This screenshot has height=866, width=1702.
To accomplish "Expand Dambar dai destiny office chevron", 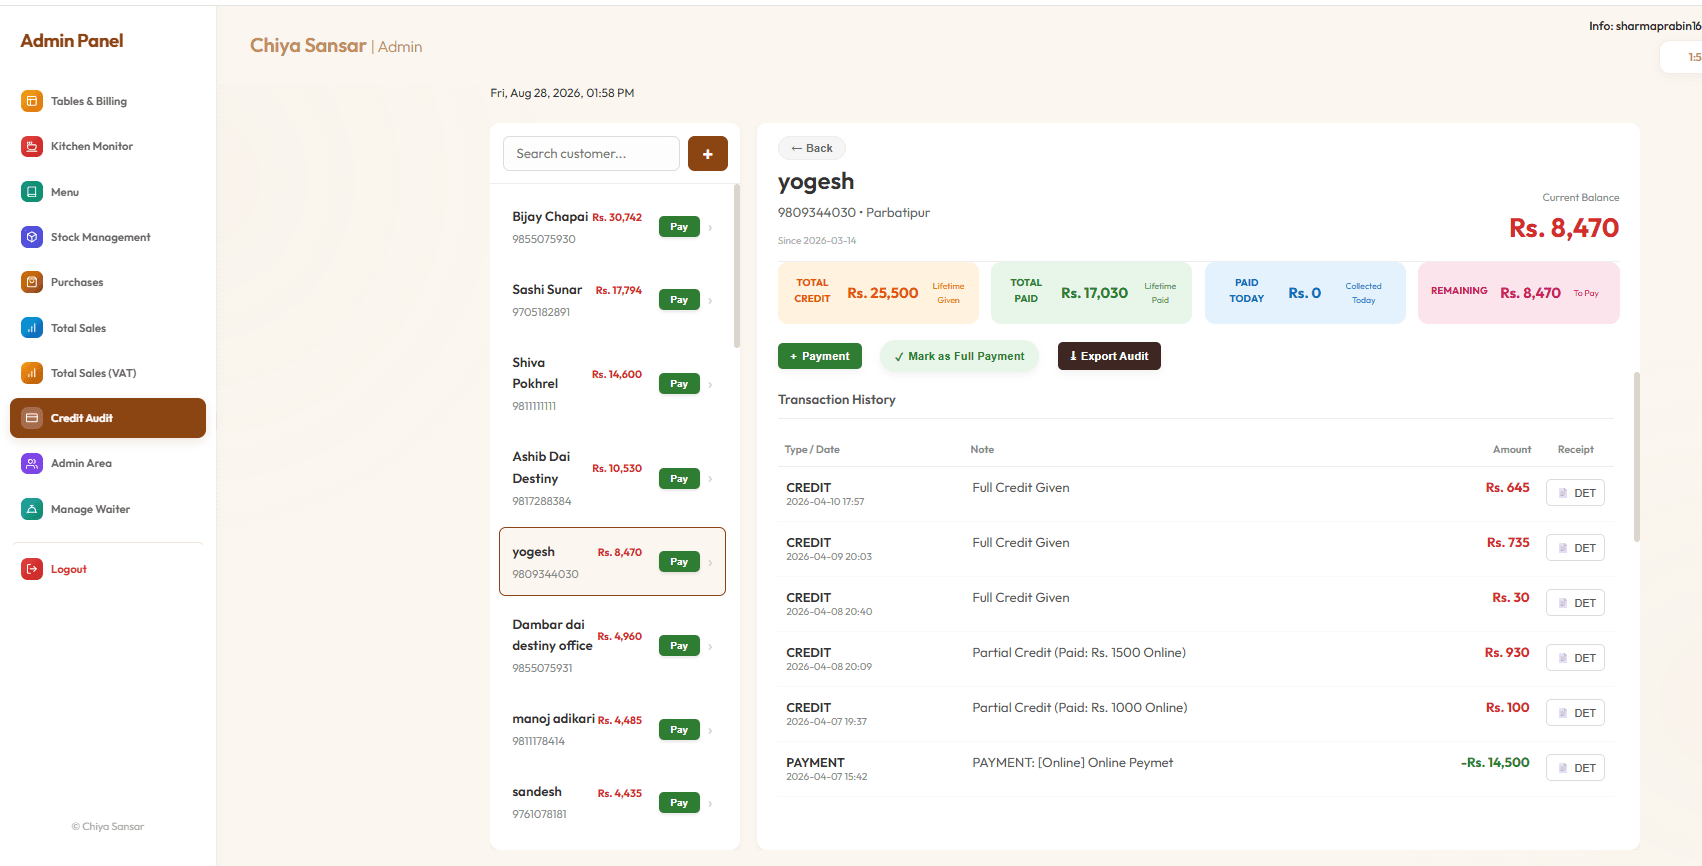I will pyautogui.click(x=711, y=646).
